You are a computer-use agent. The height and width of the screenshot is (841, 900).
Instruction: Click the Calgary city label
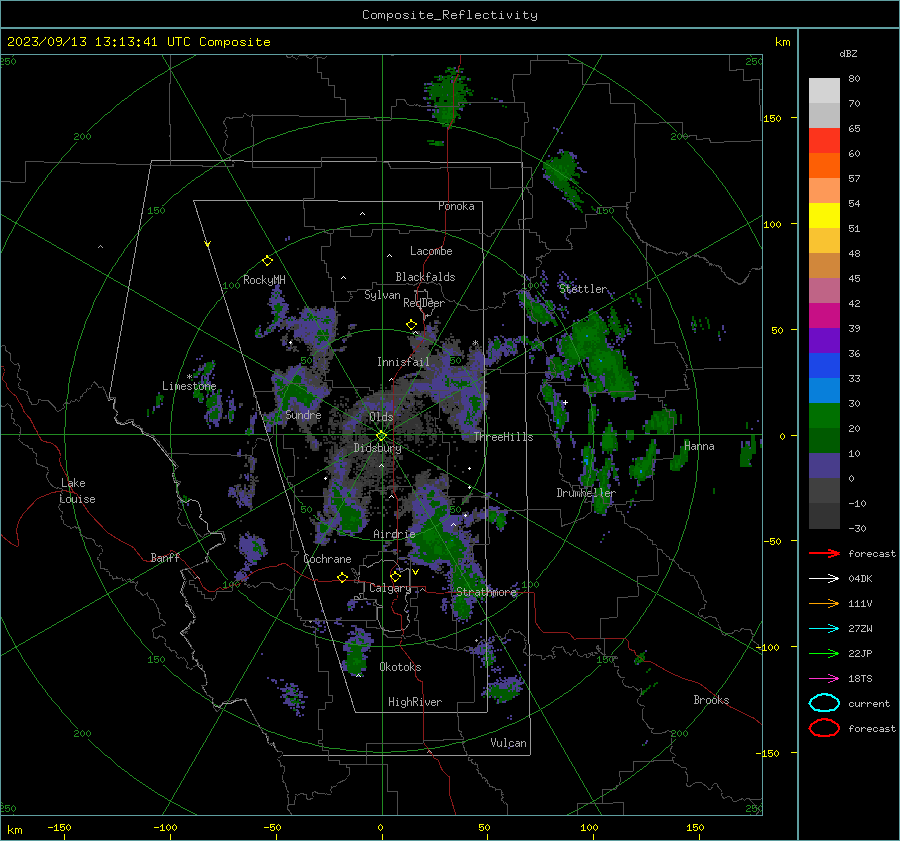tap(390, 588)
